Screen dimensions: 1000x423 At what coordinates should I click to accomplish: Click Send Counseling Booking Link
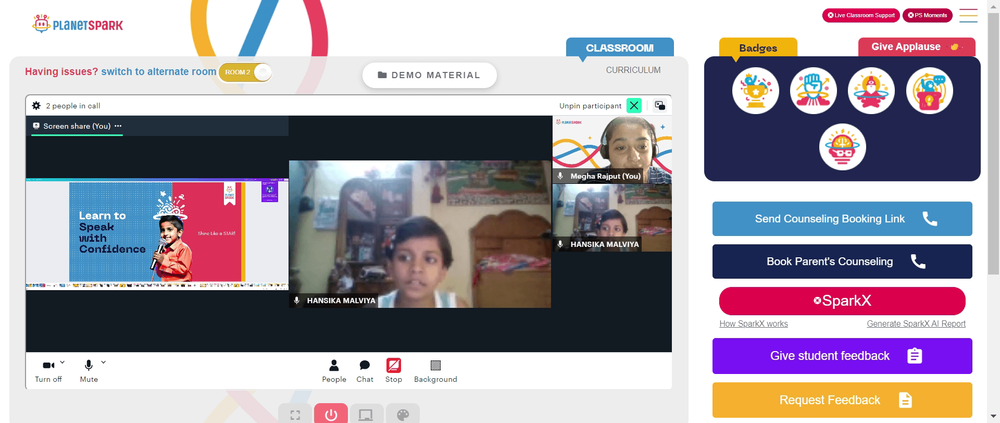coord(842,219)
